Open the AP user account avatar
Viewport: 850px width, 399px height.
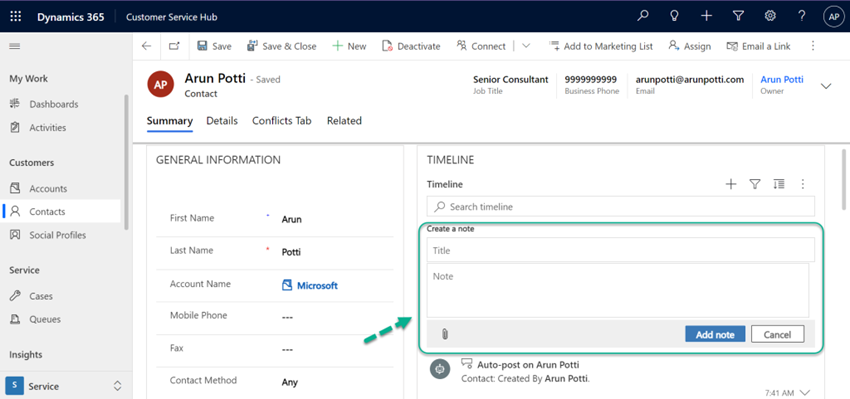tap(833, 17)
